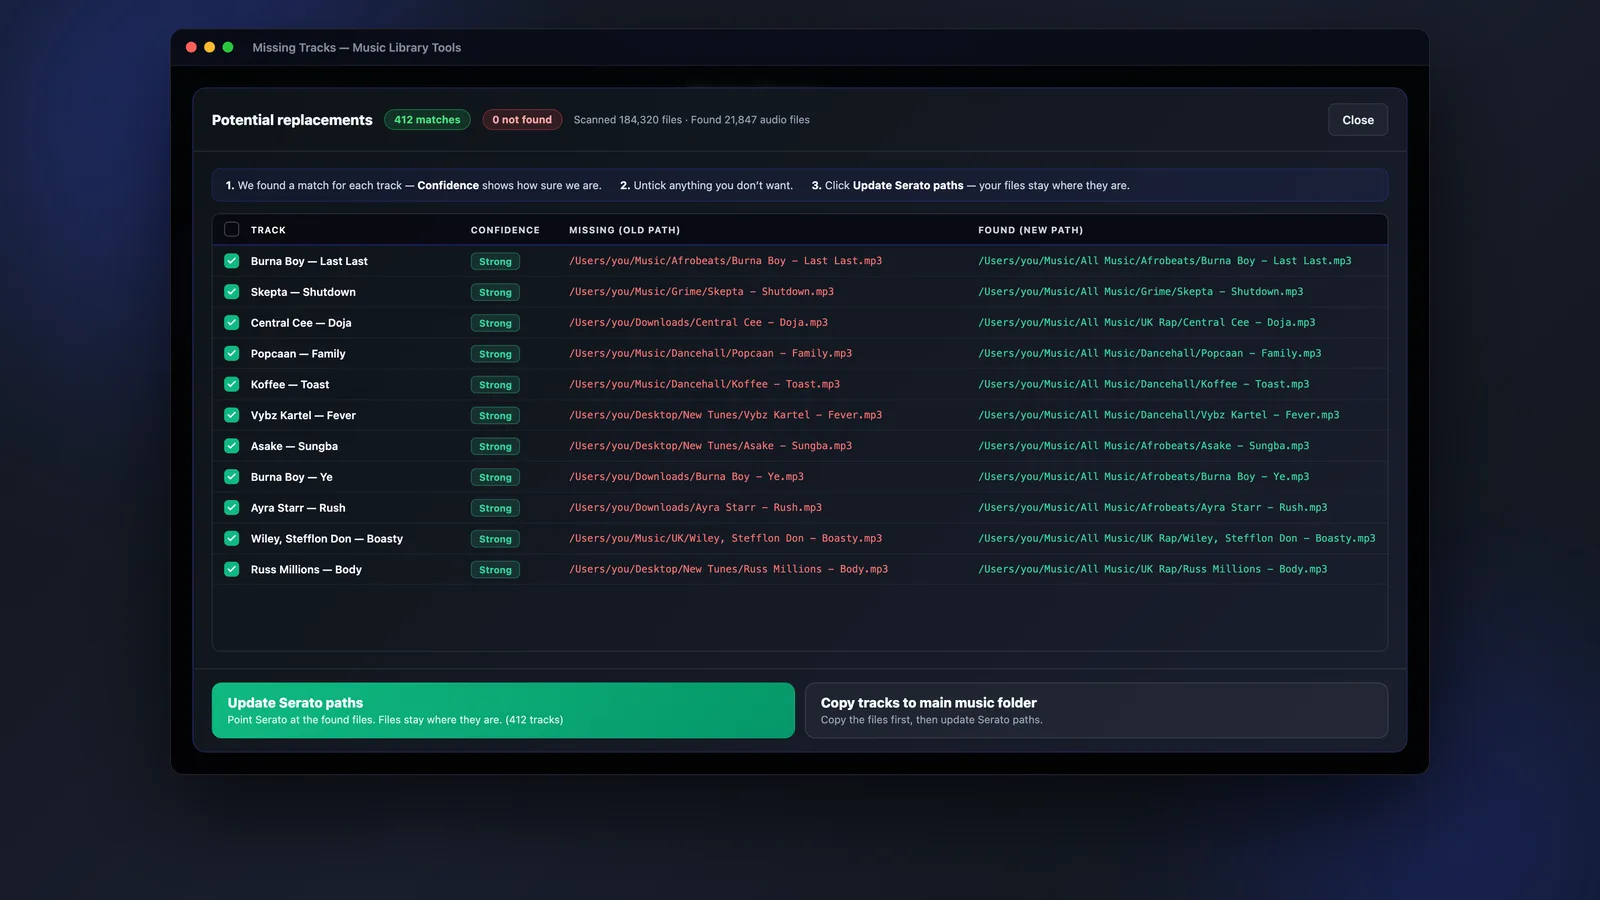This screenshot has width=1600, height=900.
Task: Click the Potential replacements heading
Action: coord(292,120)
